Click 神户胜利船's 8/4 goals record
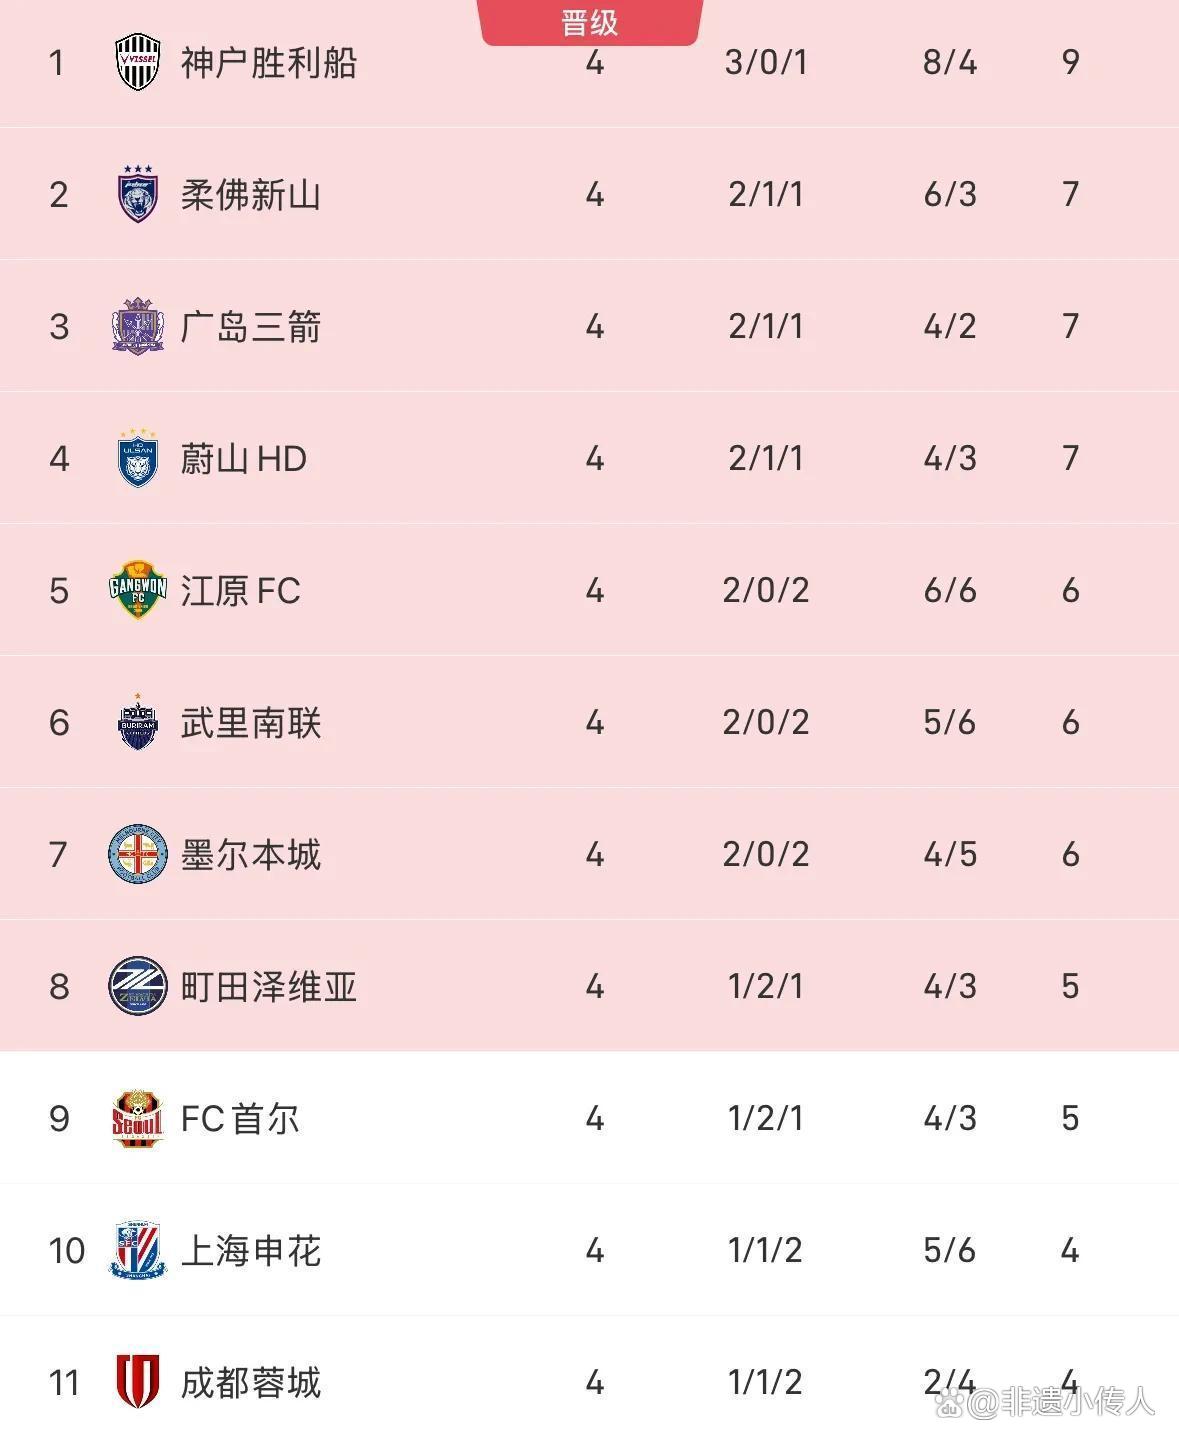This screenshot has width=1179, height=1444. (949, 62)
